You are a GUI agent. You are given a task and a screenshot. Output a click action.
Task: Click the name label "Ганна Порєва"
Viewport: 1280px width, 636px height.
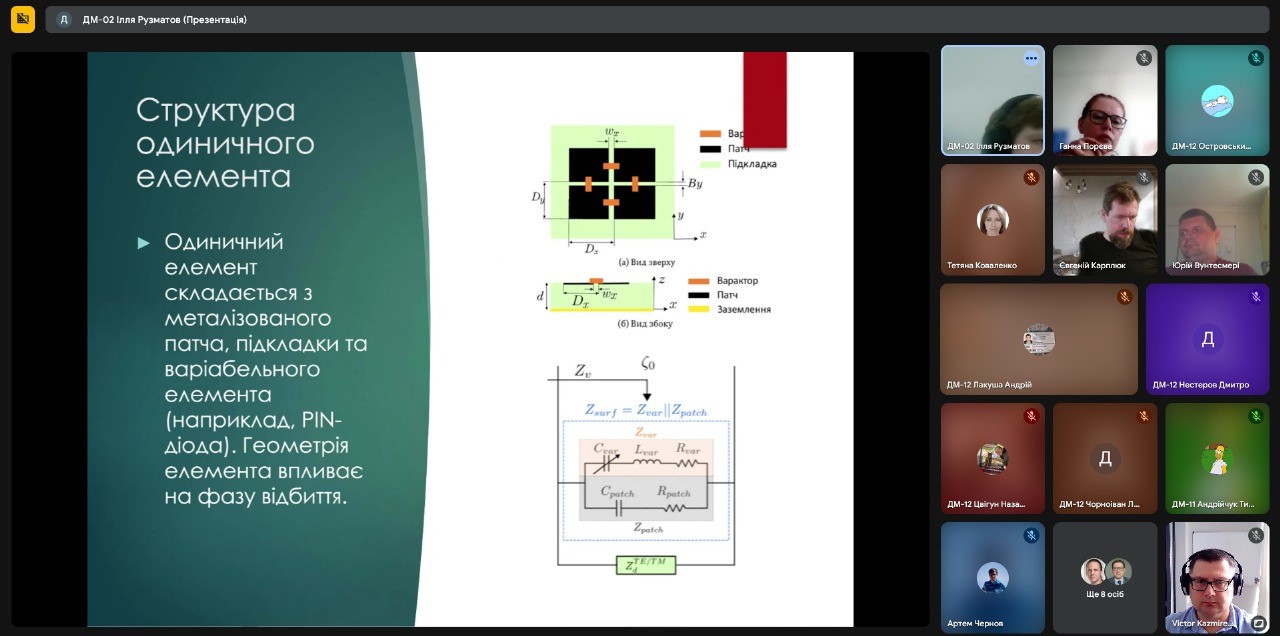1089,146
